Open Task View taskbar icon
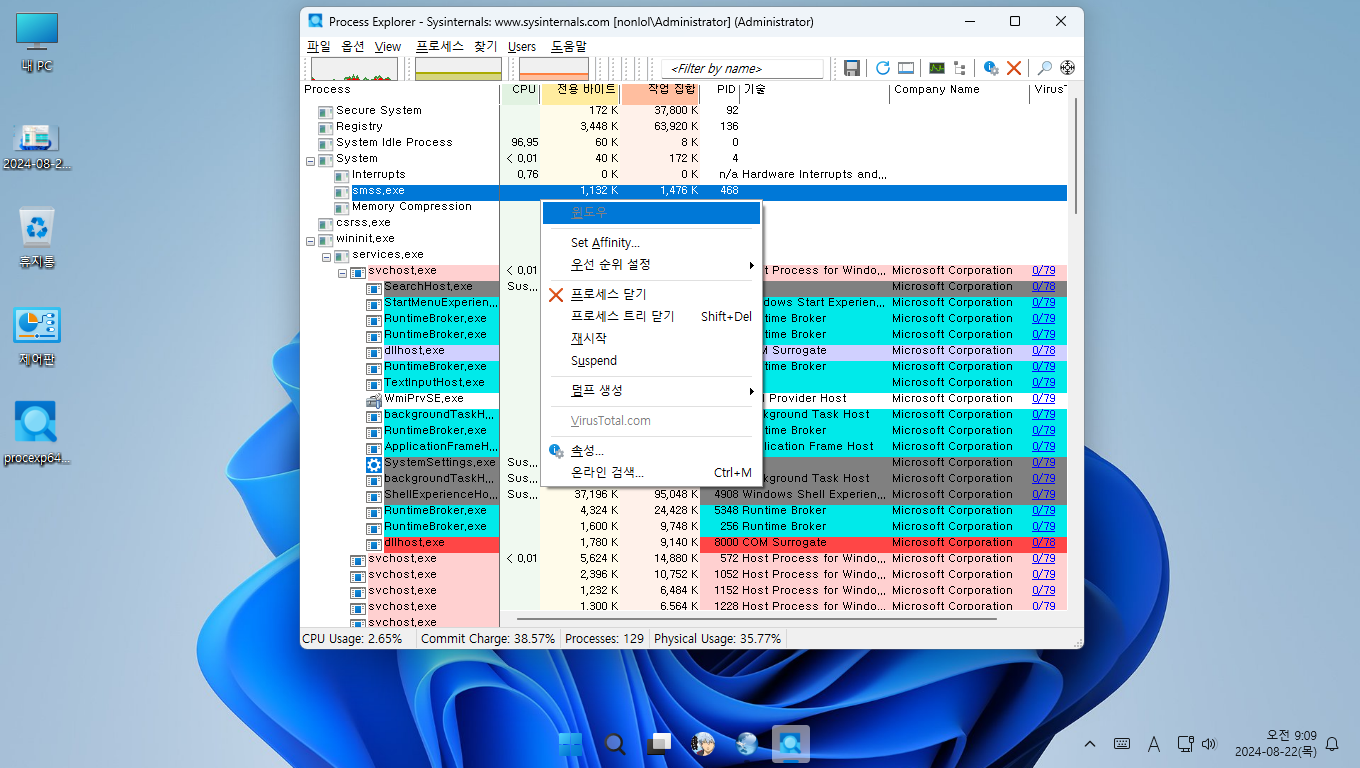The height and width of the screenshot is (768, 1360). 659,744
